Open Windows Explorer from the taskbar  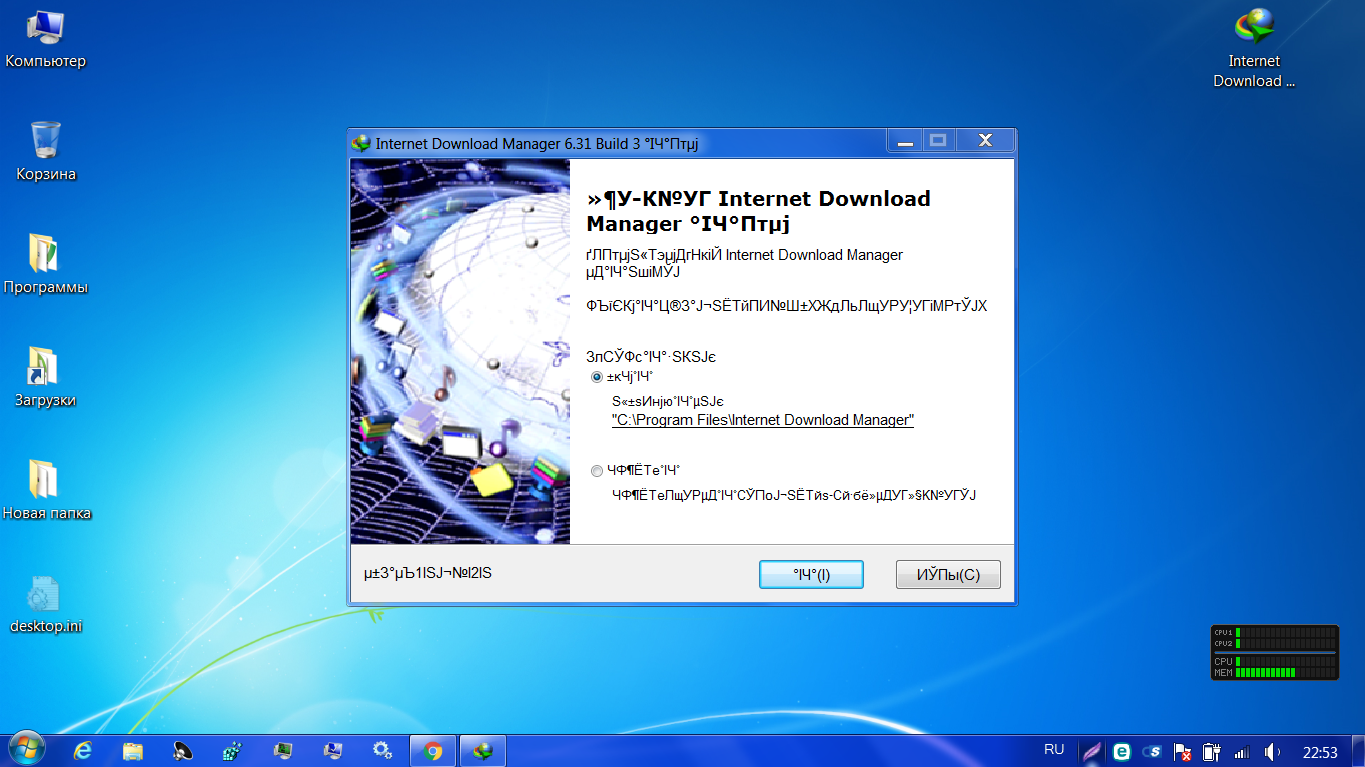point(133,751)
